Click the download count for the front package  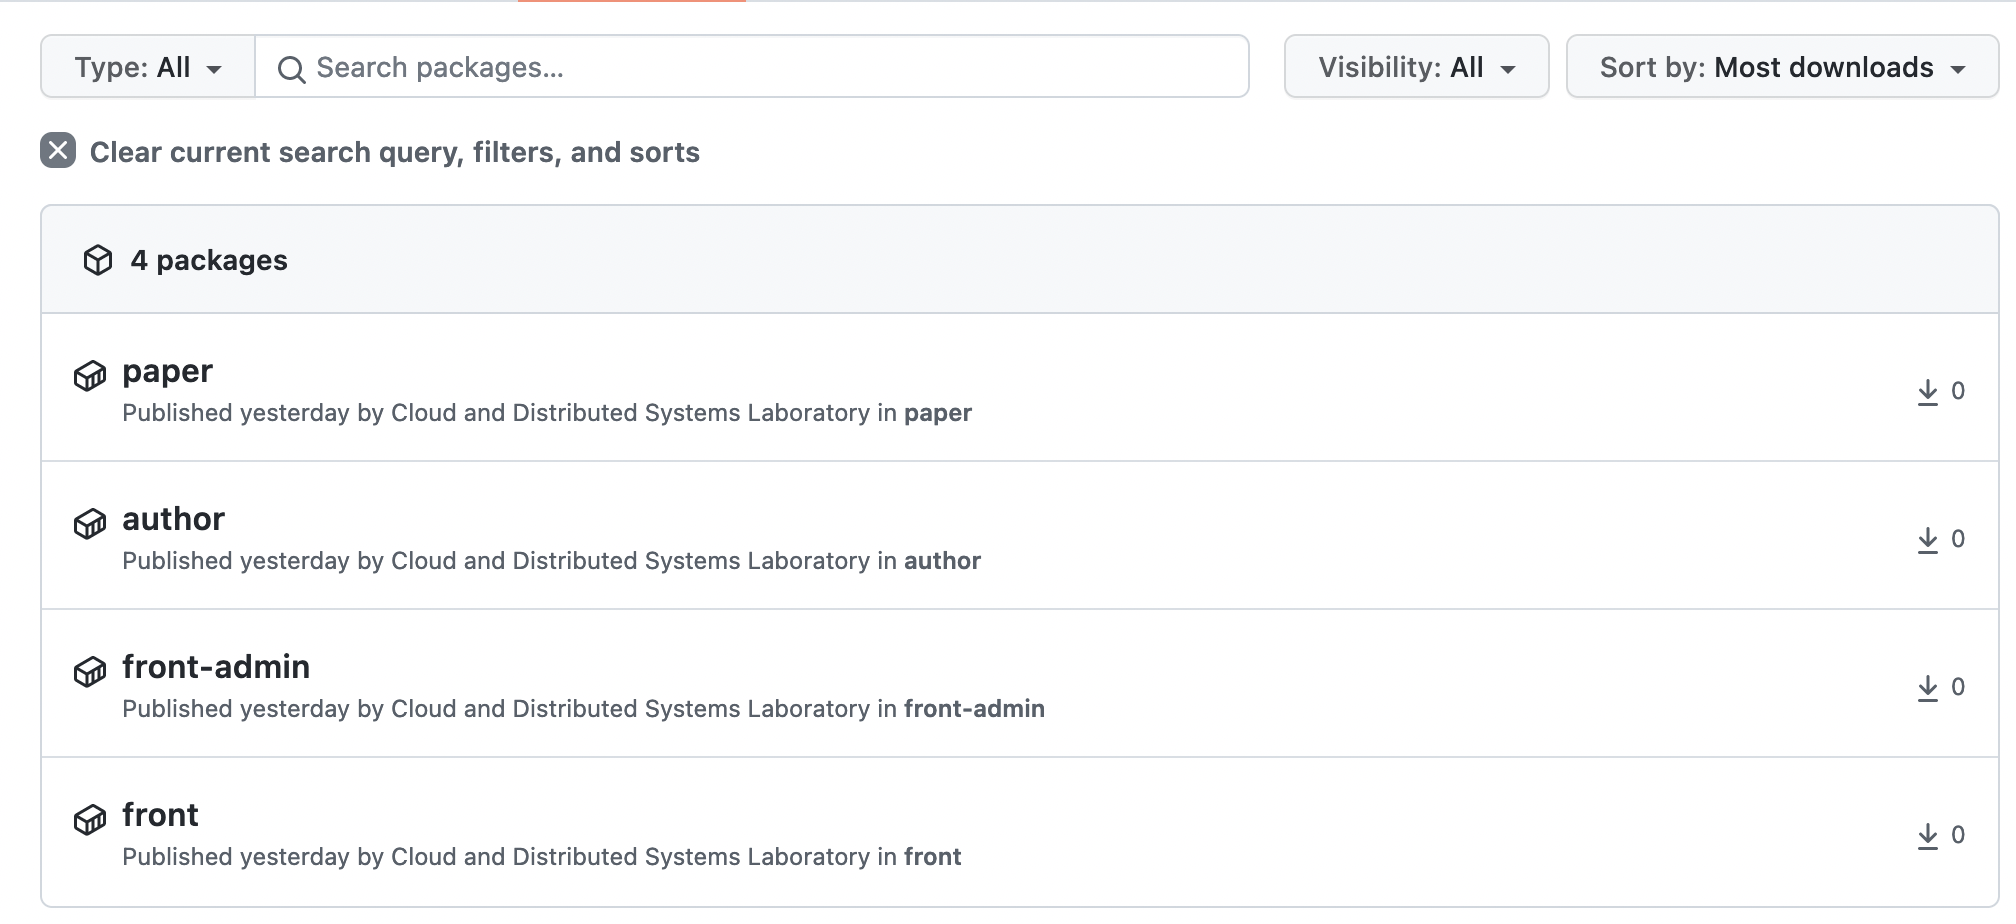1958,833
